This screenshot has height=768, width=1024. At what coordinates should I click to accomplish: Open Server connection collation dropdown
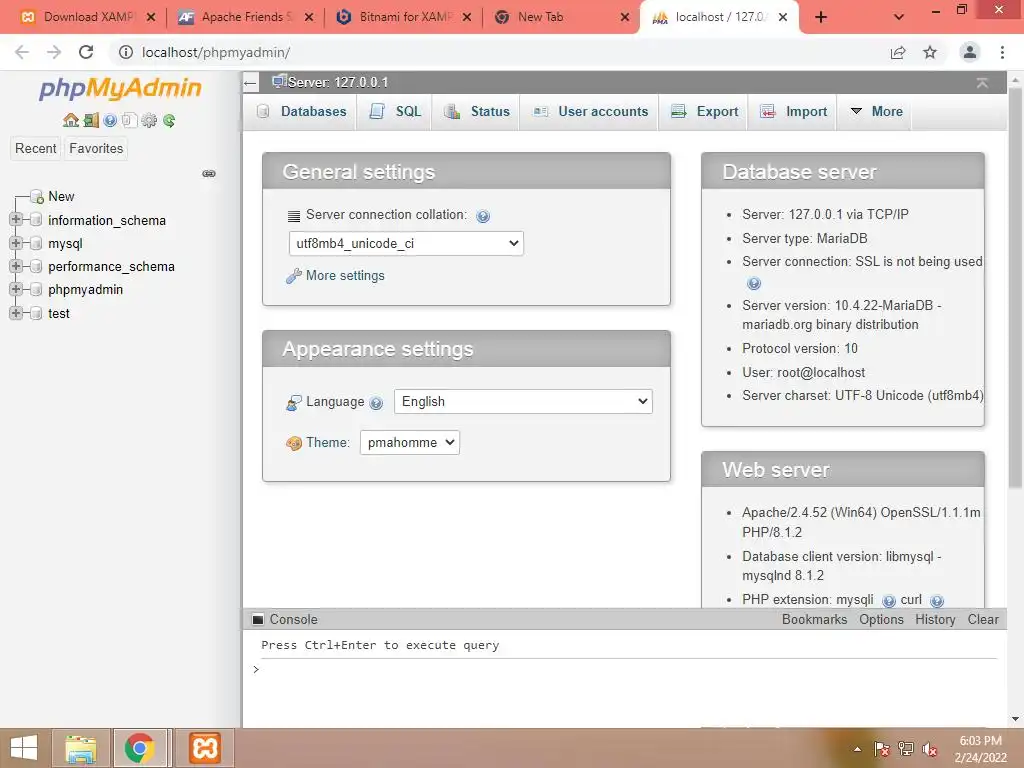point(406,244)
